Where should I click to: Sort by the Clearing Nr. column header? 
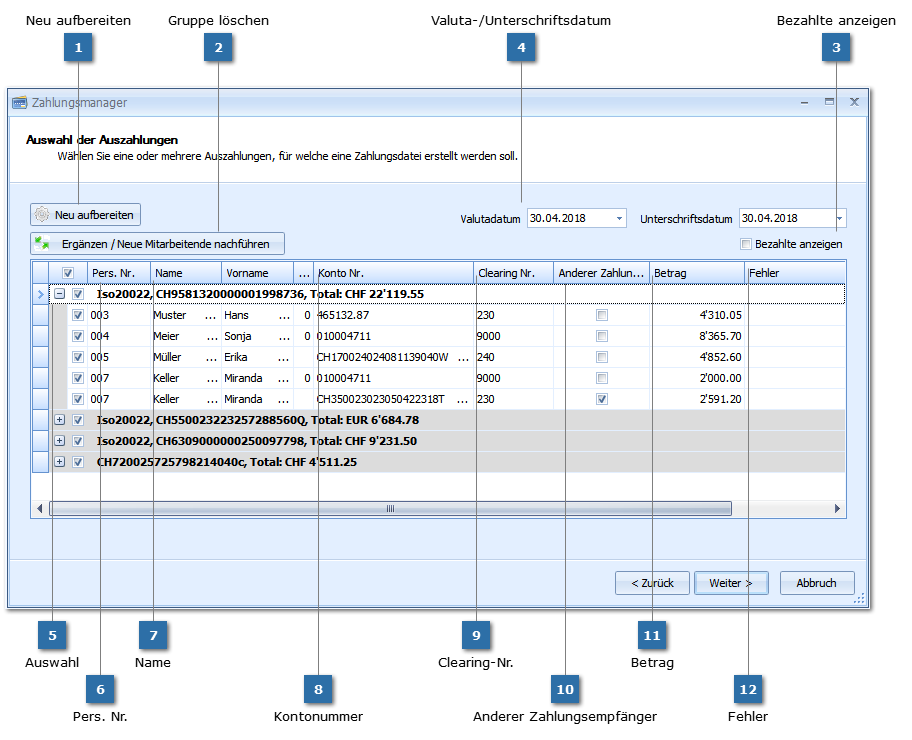[514, 273]
